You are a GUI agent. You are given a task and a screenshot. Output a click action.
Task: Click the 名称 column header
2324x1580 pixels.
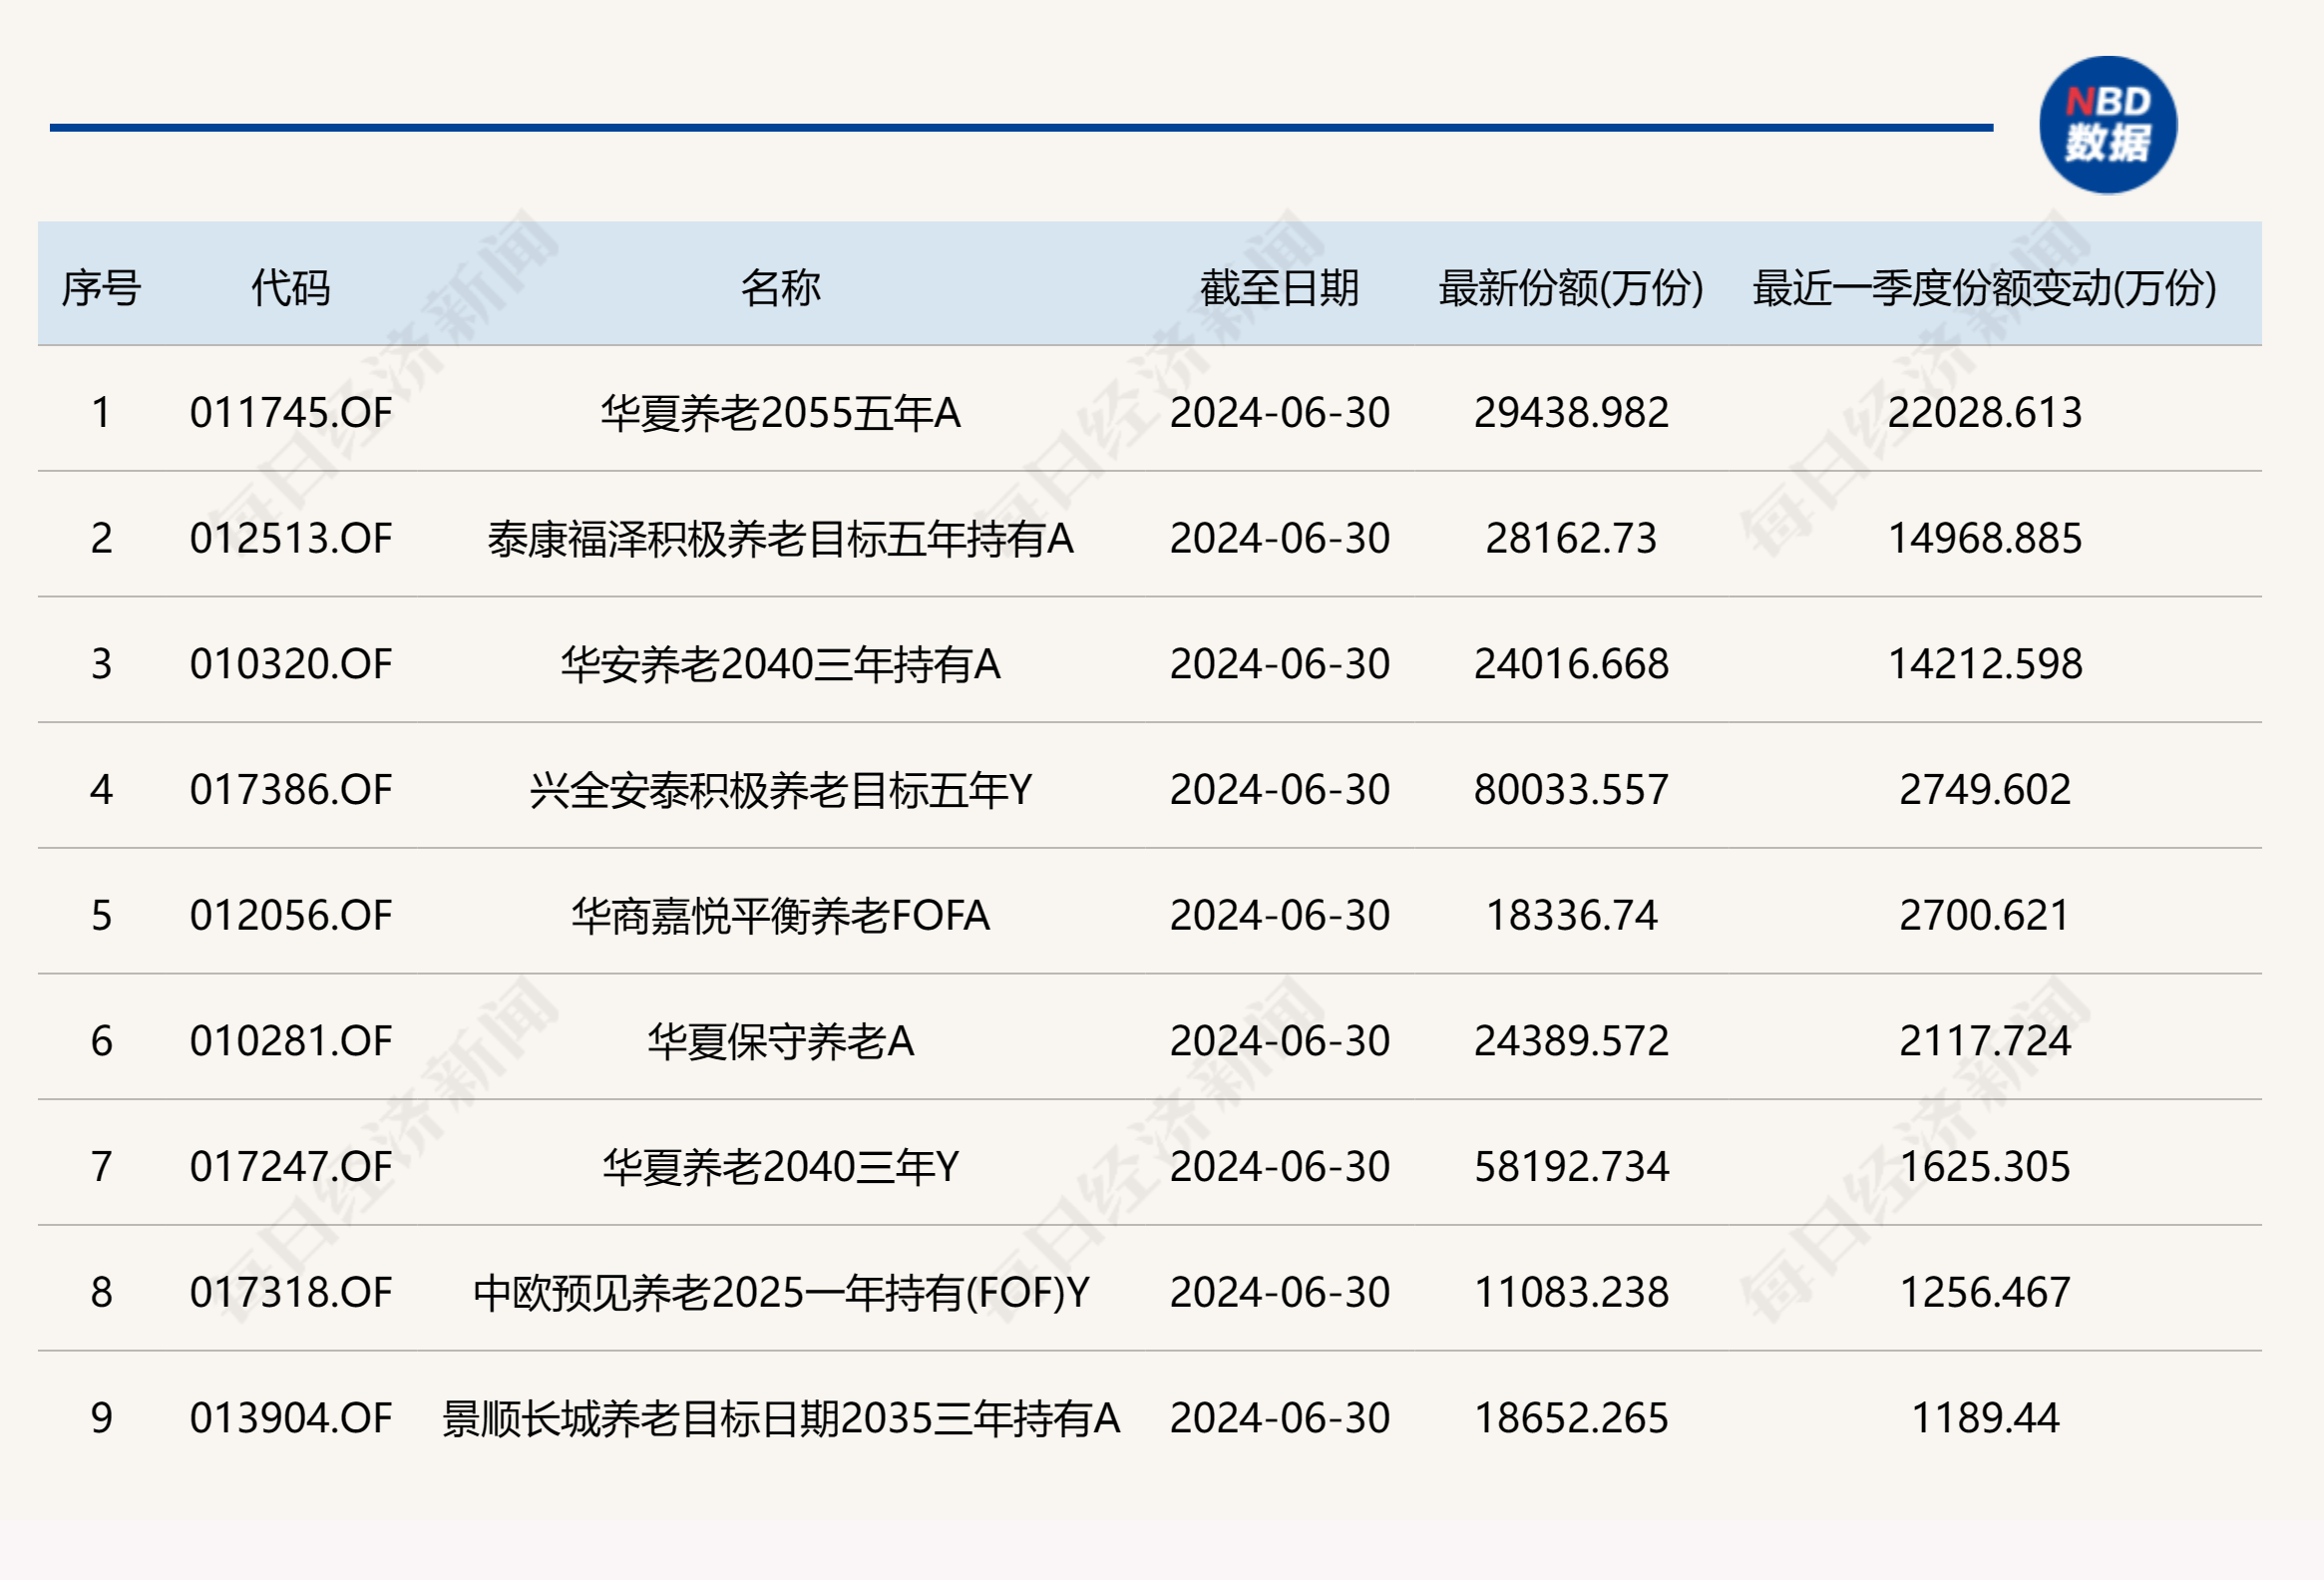pyautogui.click(x=780, y=288)
